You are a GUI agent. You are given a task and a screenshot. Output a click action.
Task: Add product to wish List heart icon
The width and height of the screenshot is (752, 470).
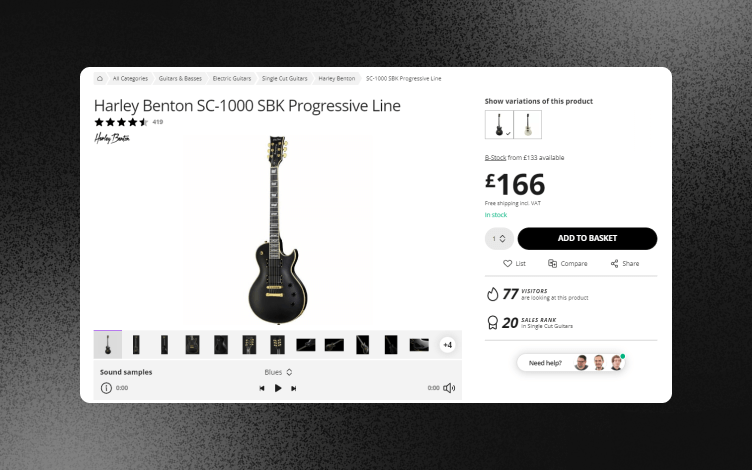pos(507,263)
